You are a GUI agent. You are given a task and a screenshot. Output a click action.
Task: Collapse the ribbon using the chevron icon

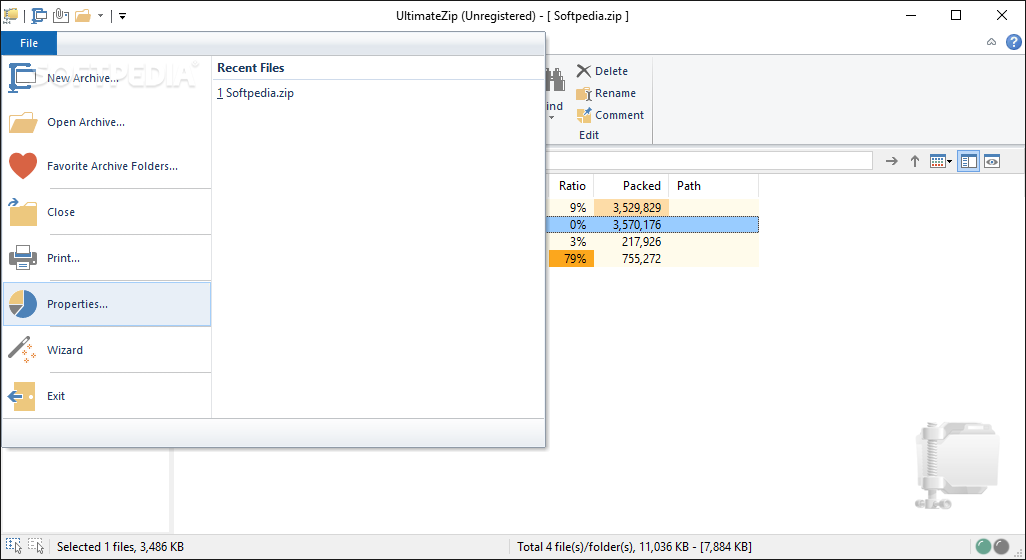point(991,42)
